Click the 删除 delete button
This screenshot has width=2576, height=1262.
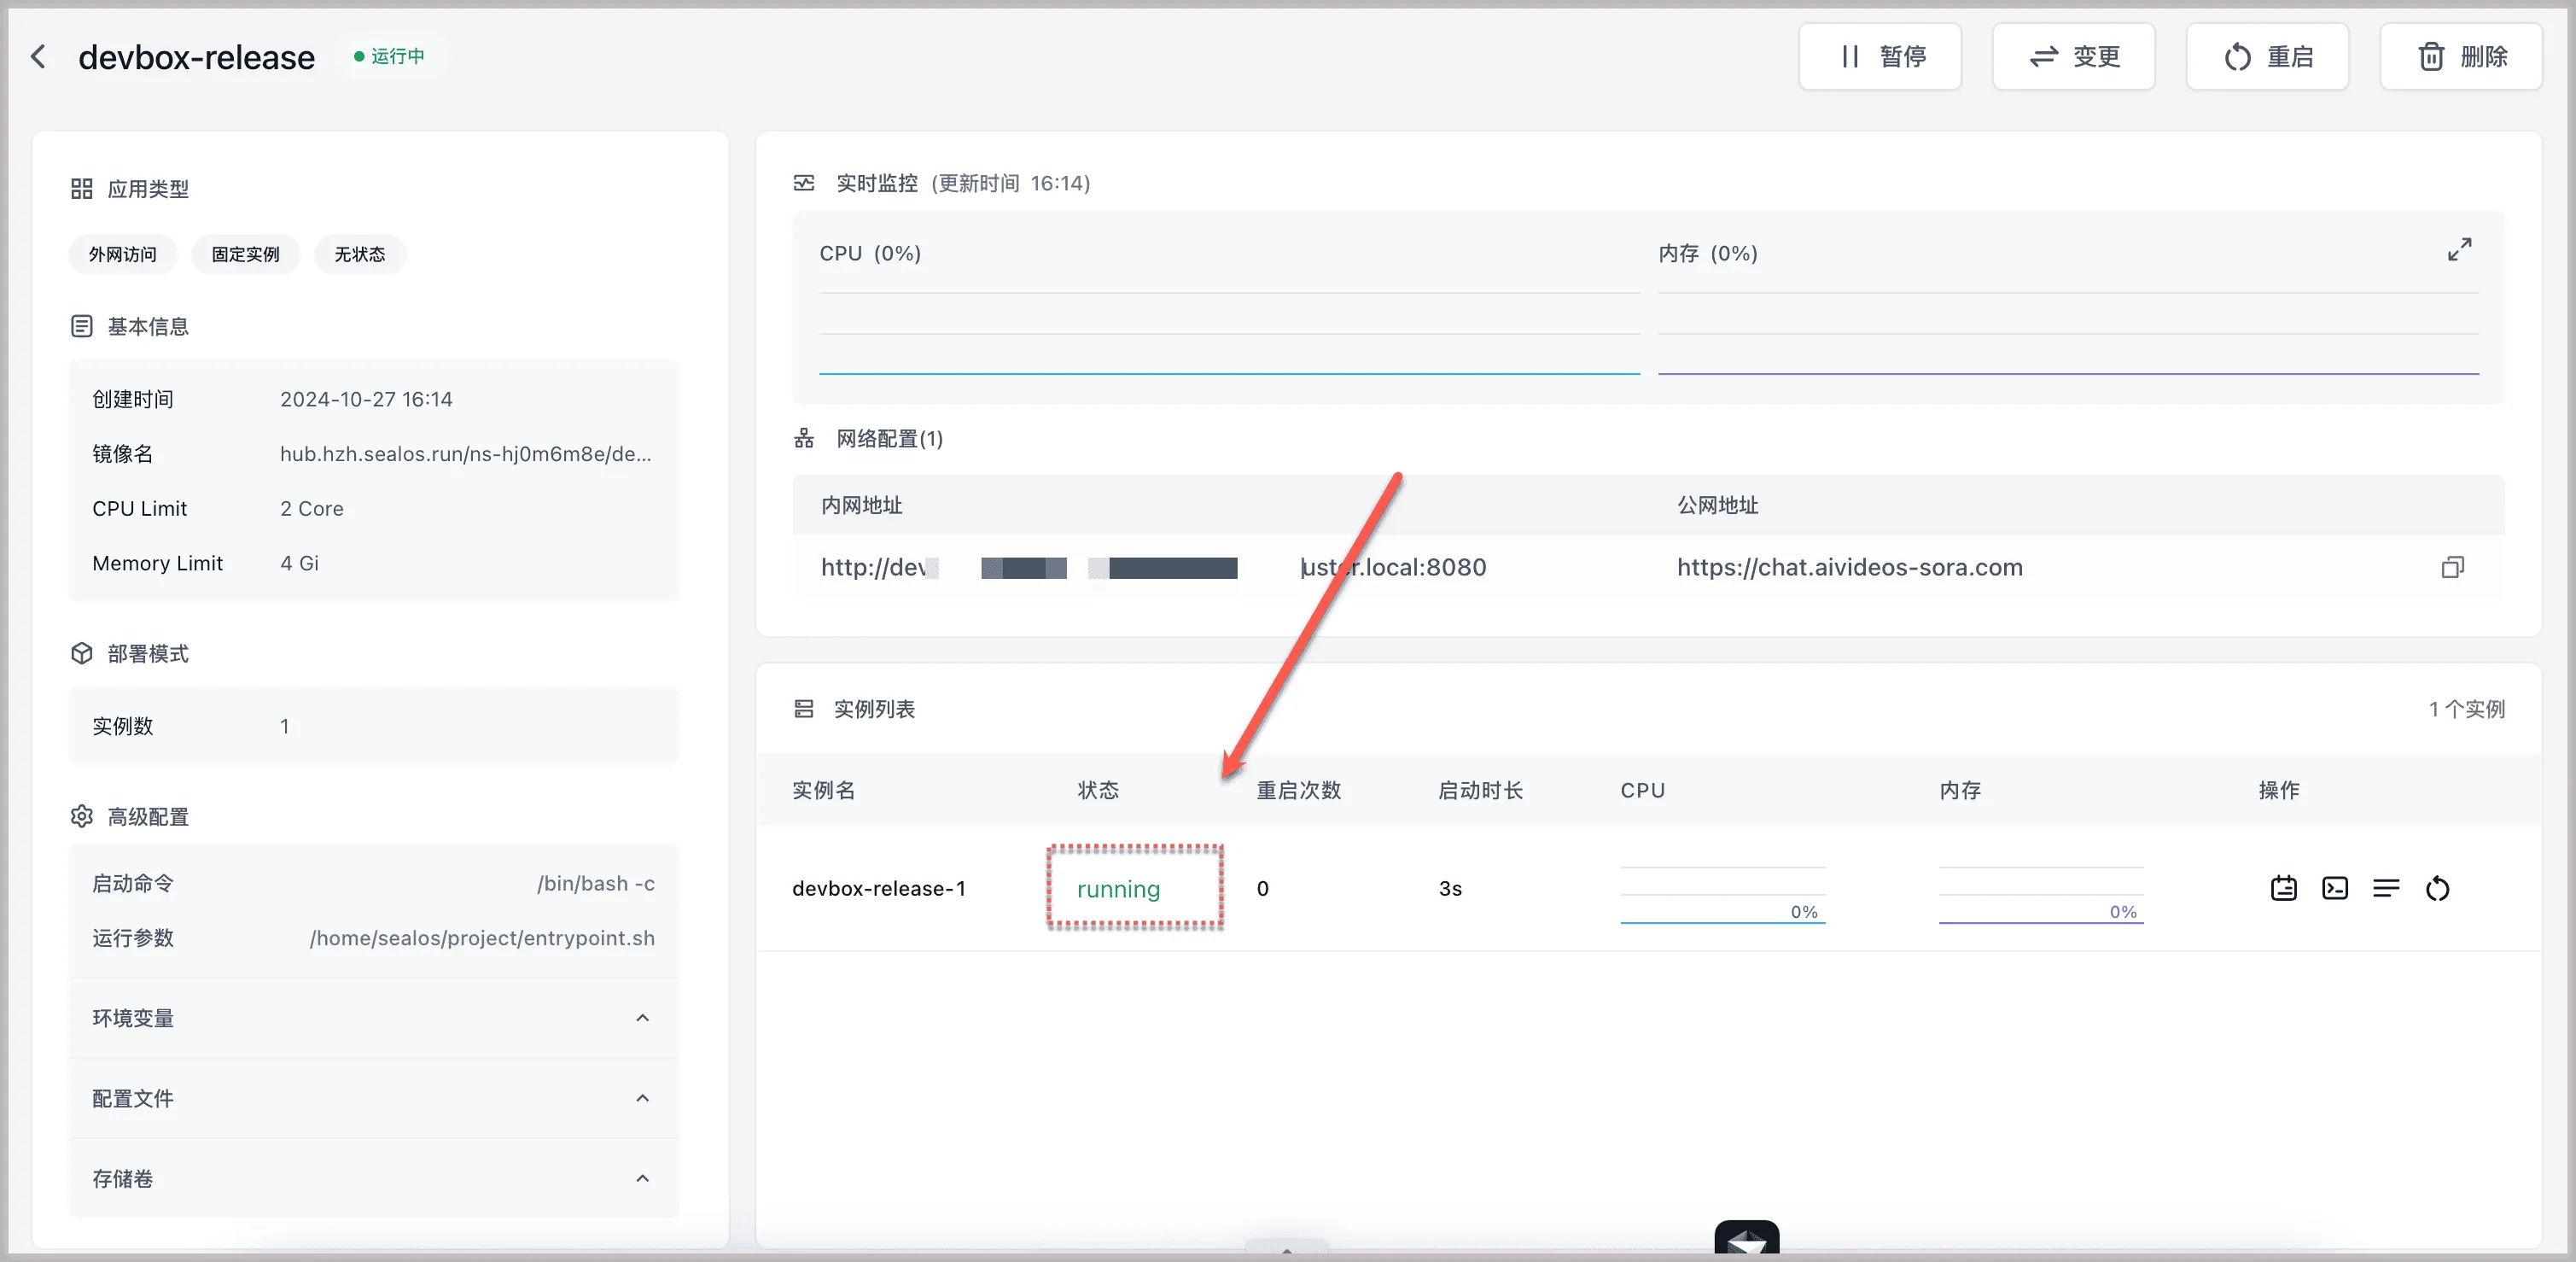click(x=2460, y=57)
